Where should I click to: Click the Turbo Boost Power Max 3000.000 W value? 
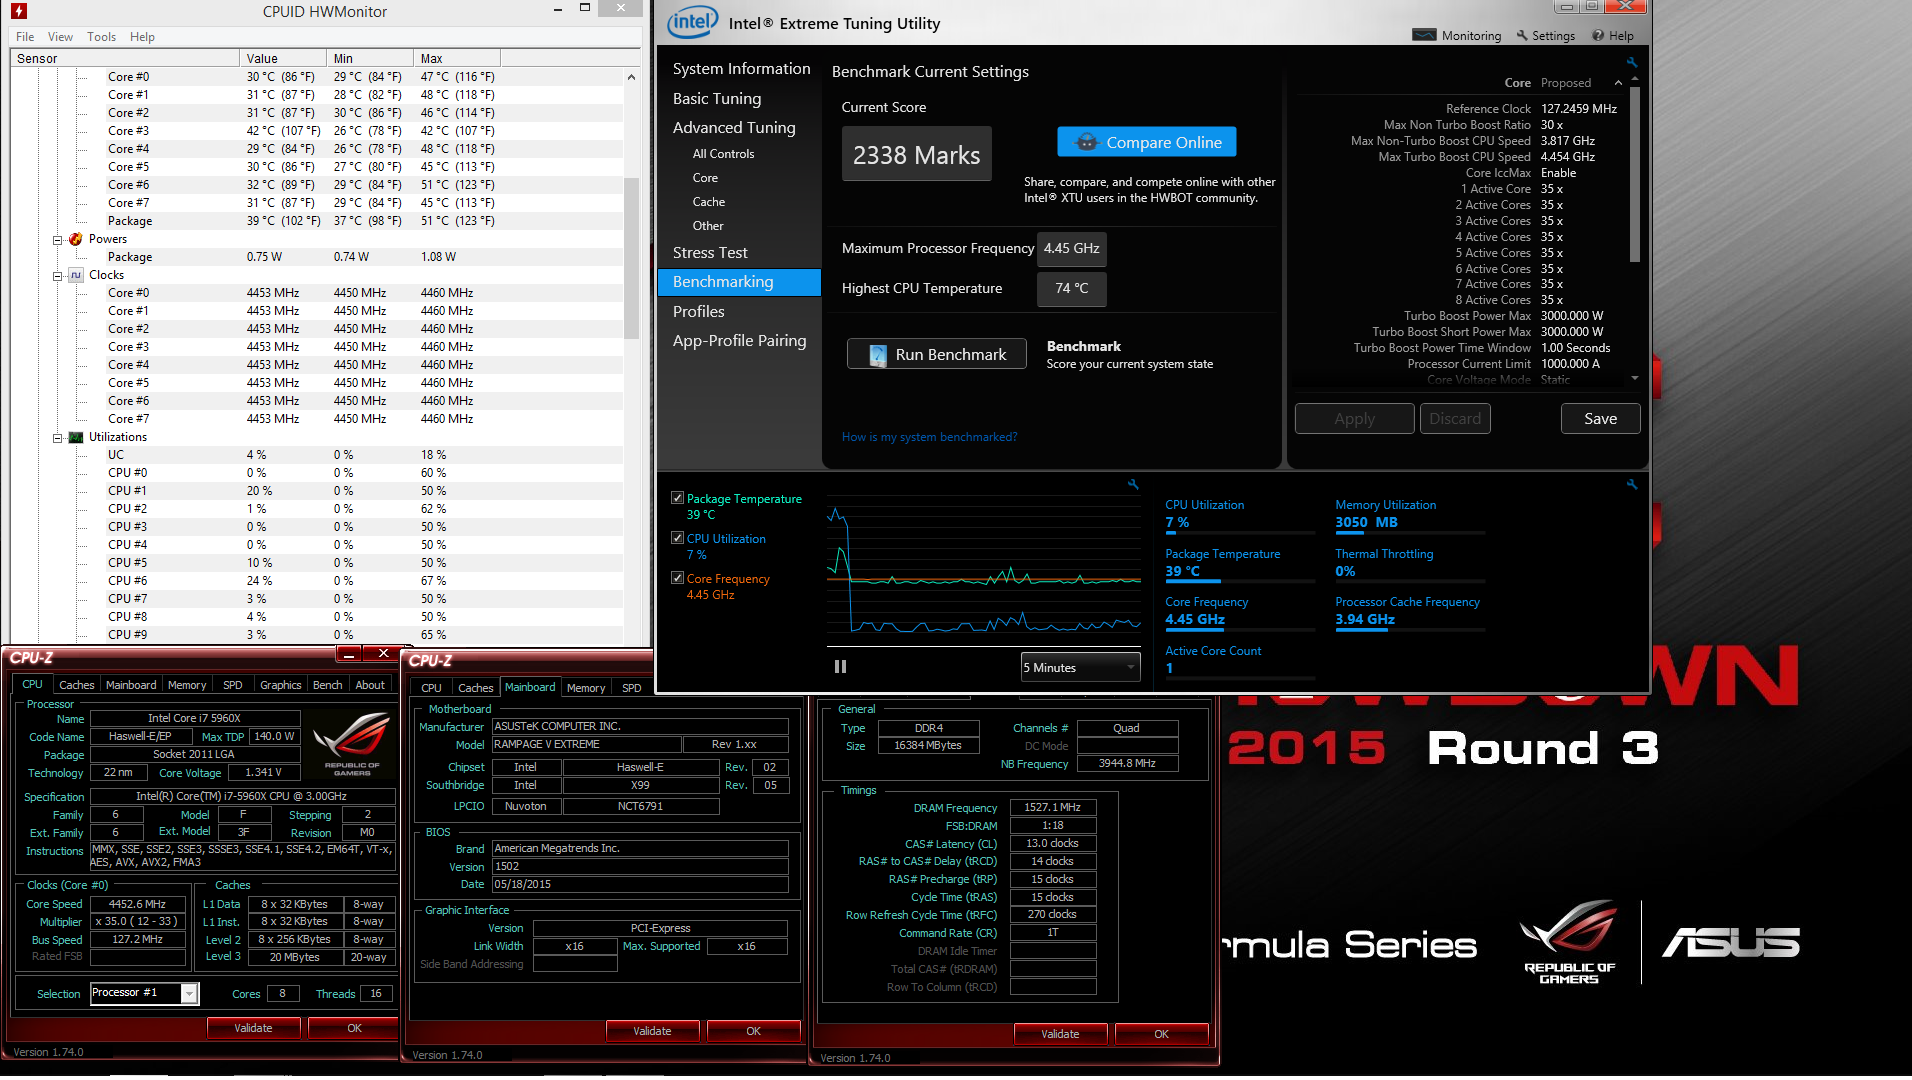pyautogui.click(x=1572, y=316)
